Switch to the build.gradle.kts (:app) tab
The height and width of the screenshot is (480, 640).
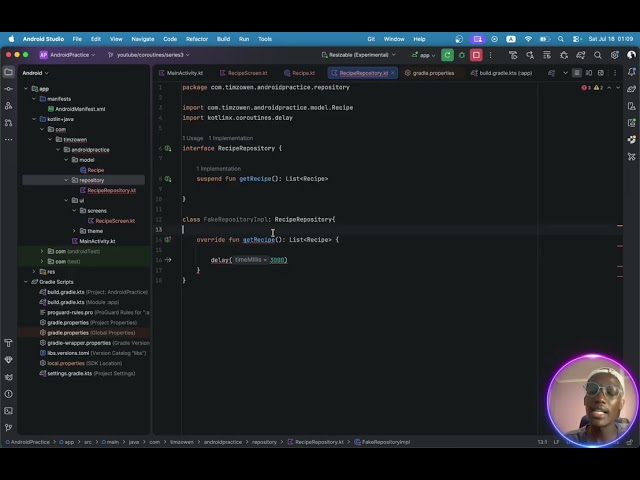(502, 73)
